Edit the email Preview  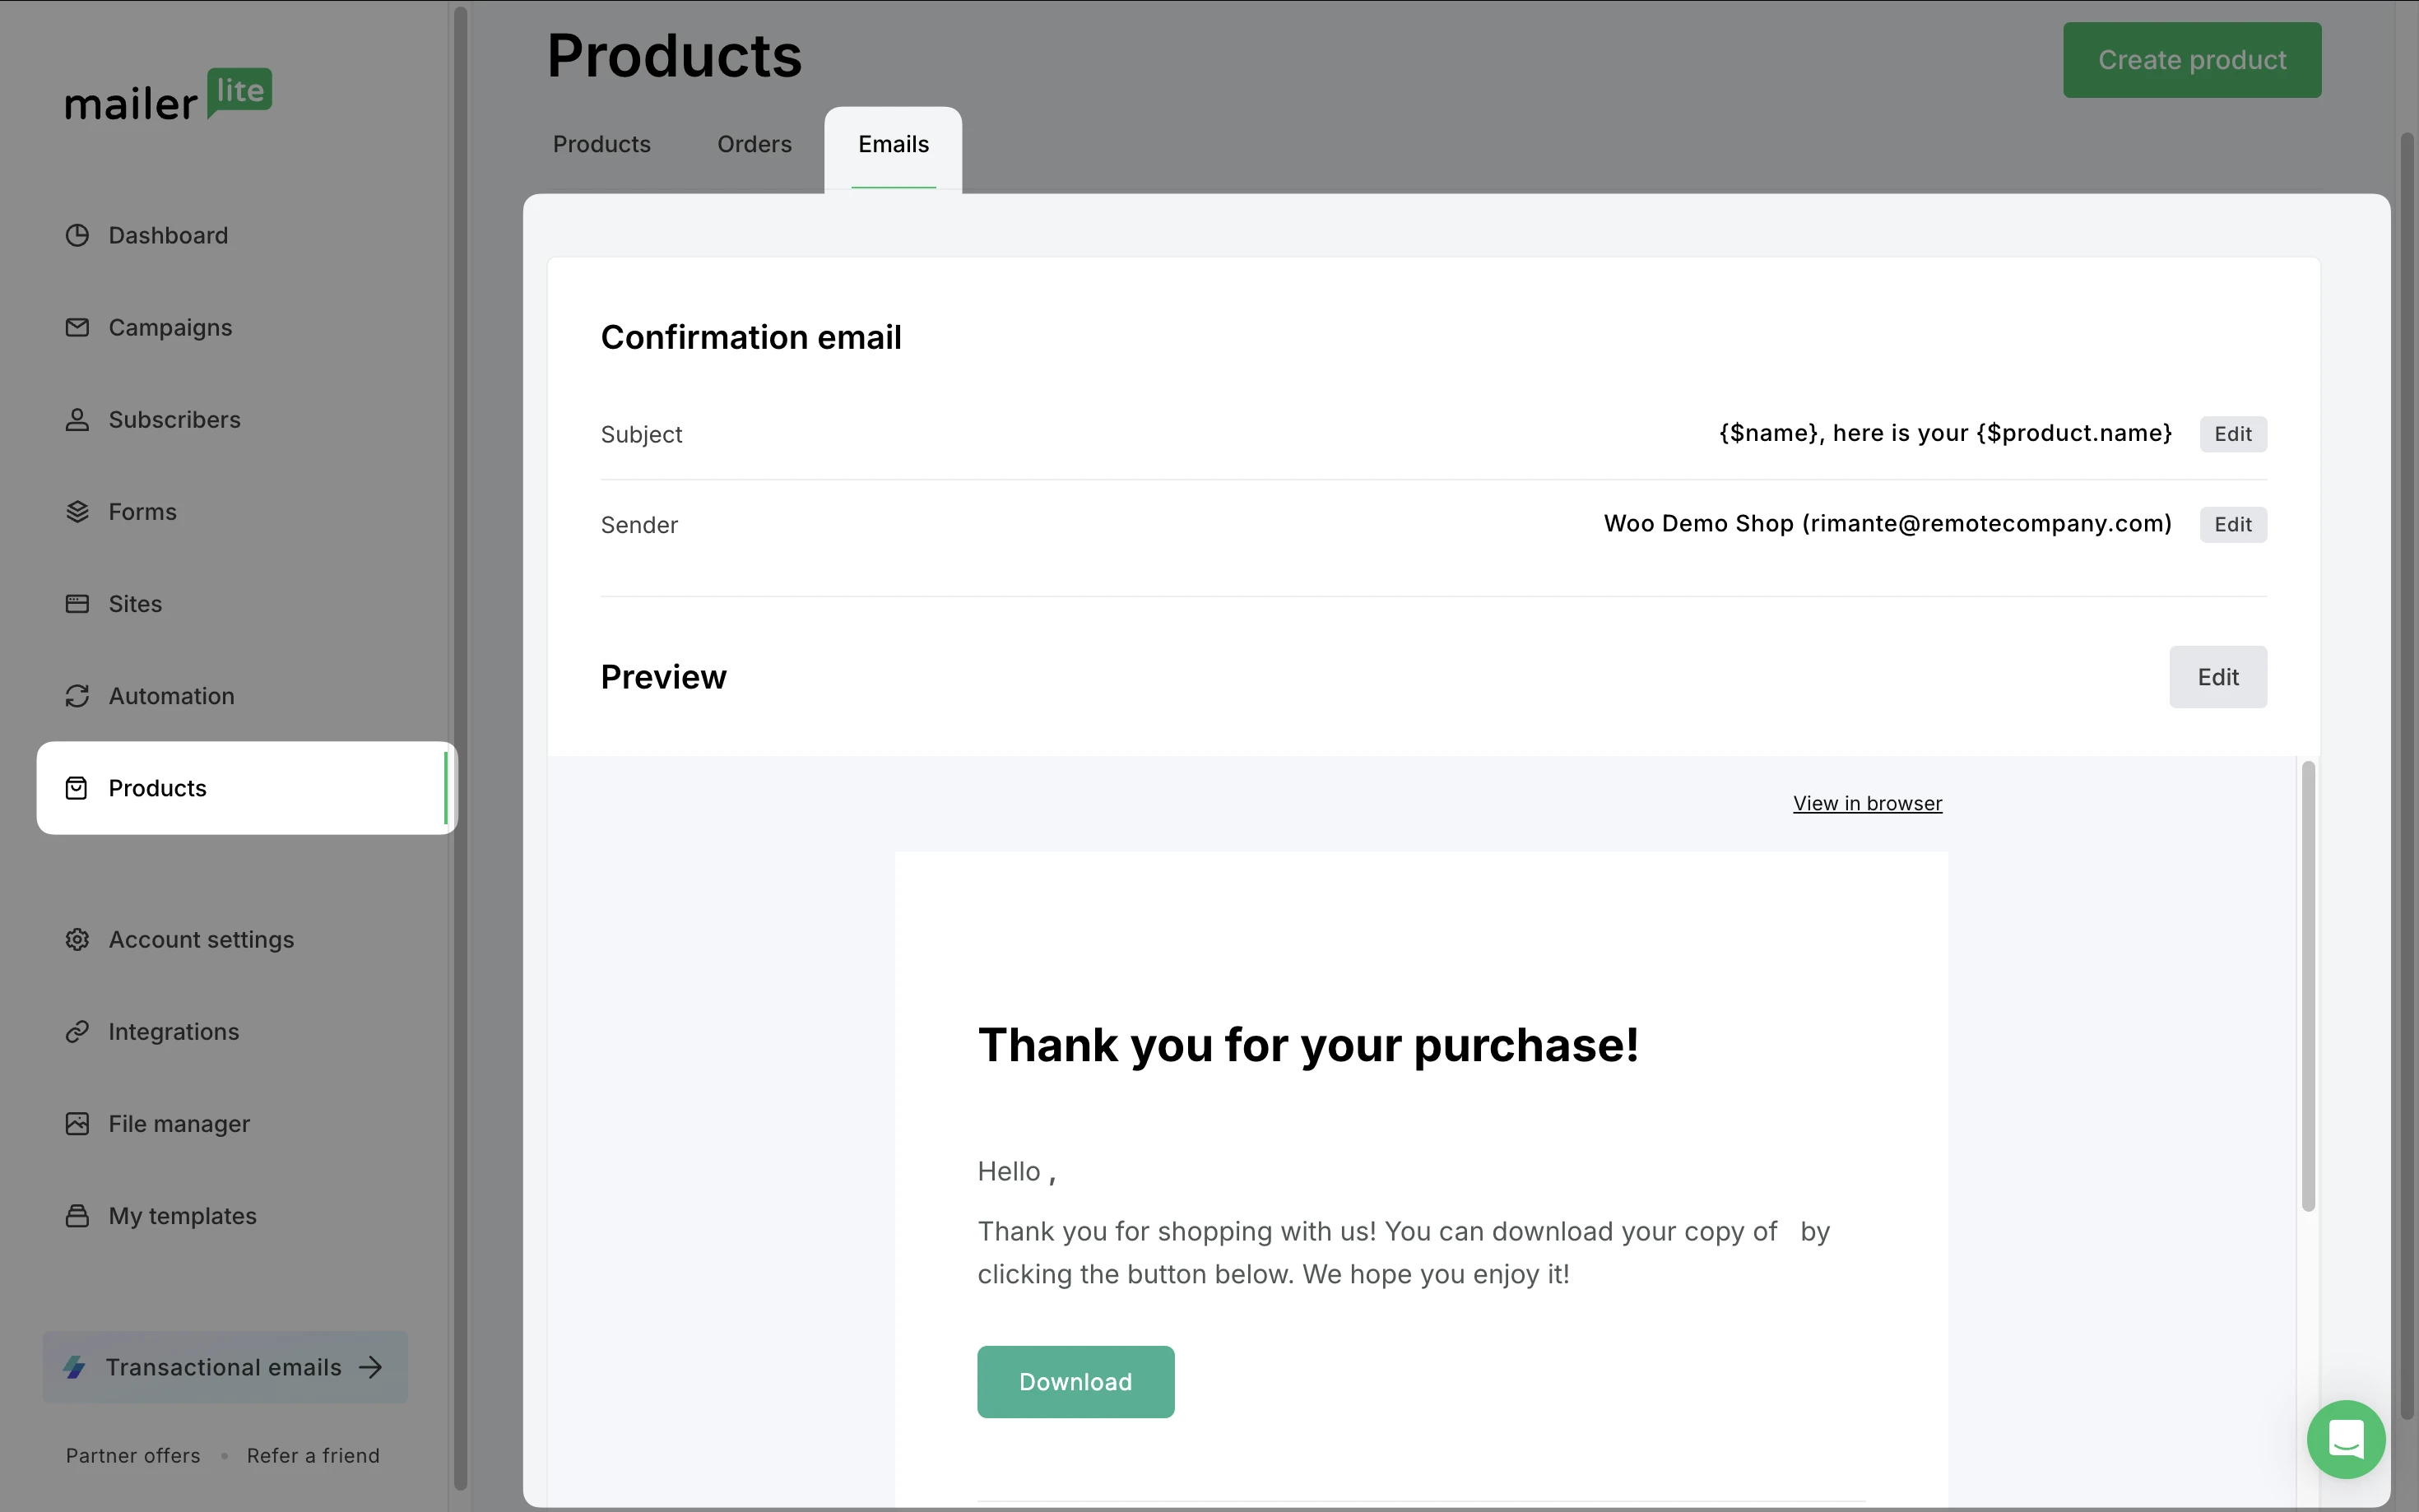click(x=2217, y=677)
